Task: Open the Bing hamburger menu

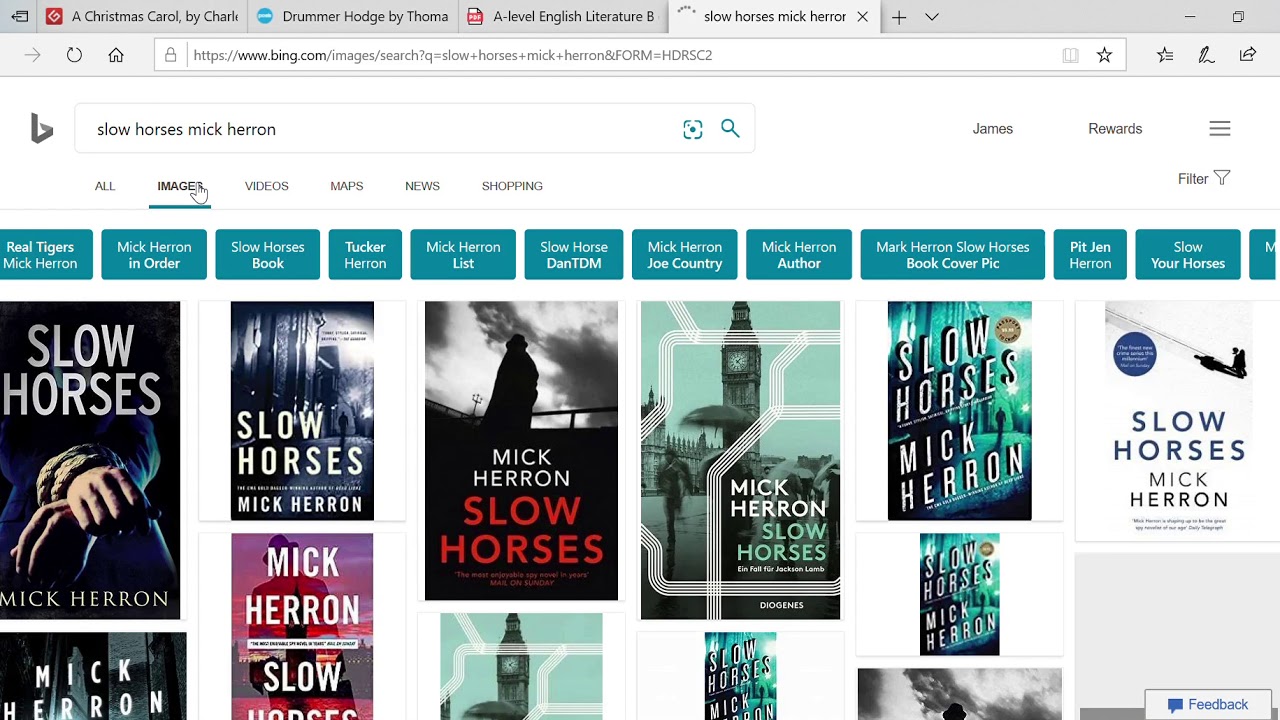Action: point(1219,128)
